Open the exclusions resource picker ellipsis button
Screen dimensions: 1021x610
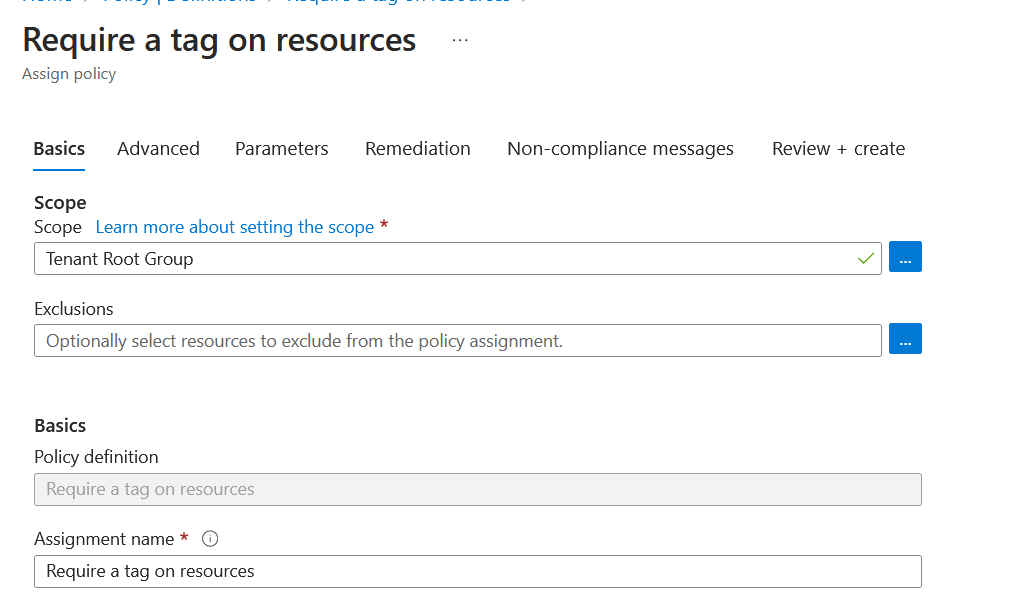pyautogui.click(x=904, y=338)
